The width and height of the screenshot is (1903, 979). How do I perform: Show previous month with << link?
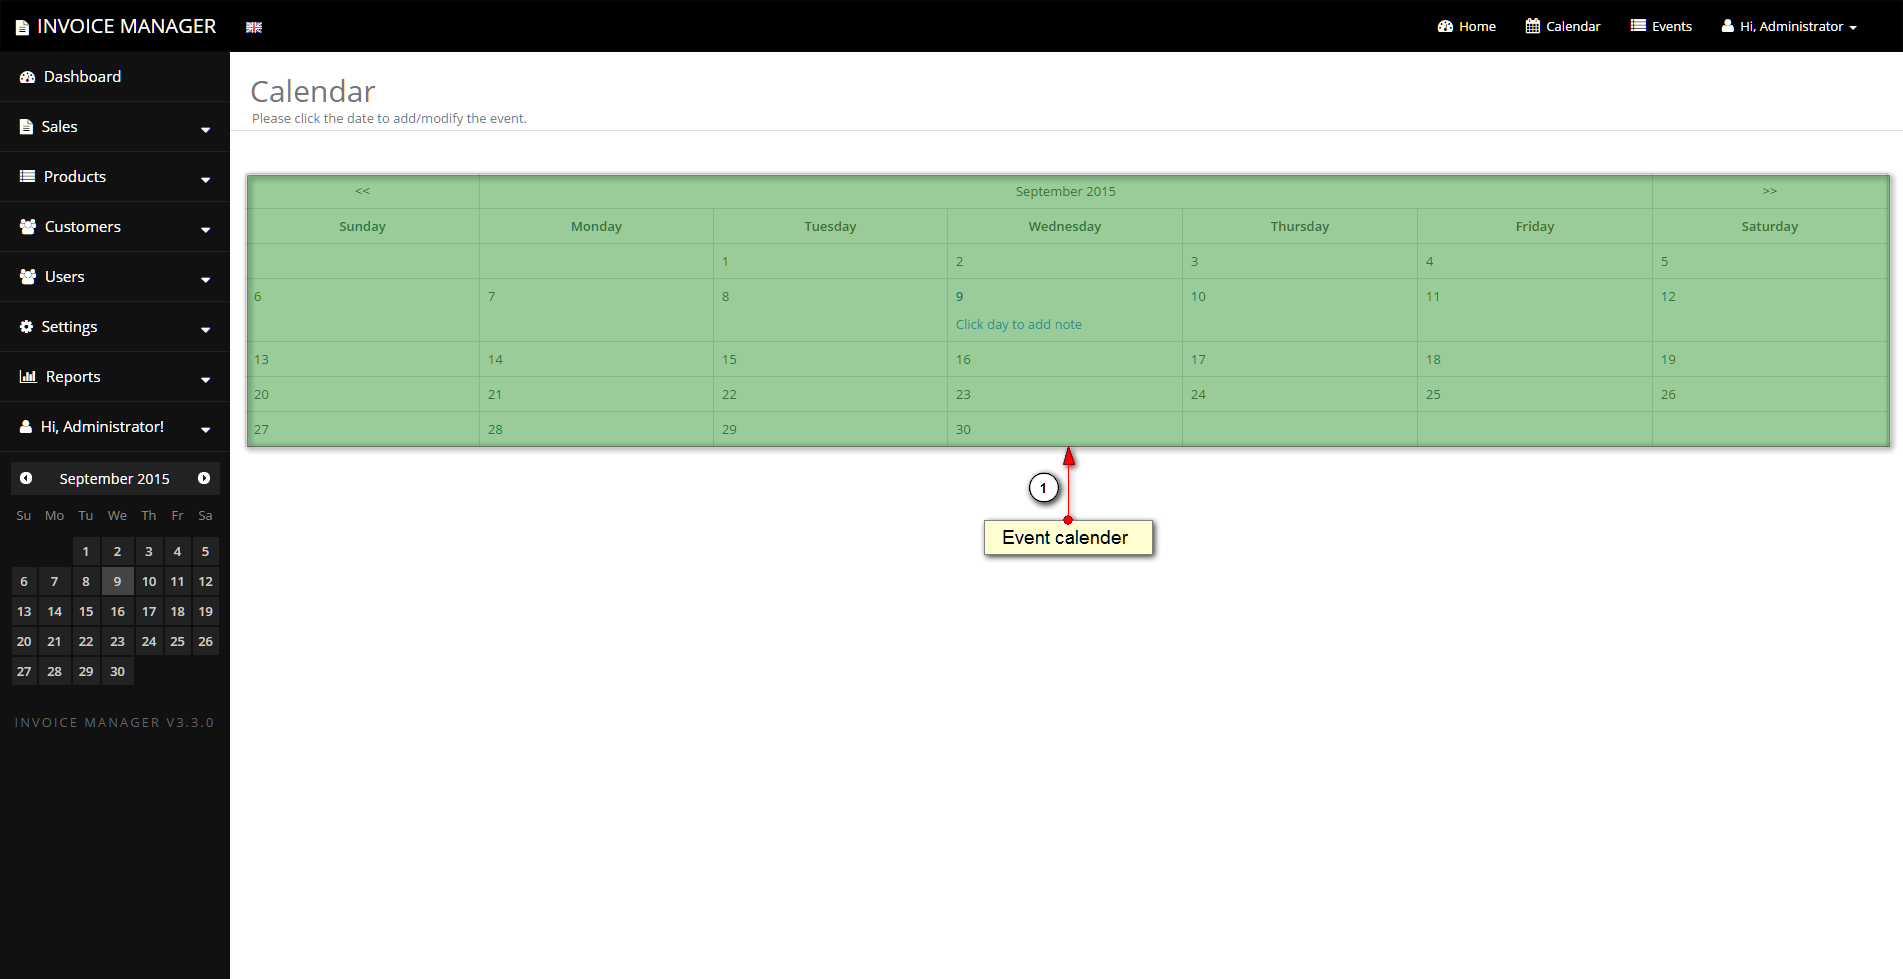point(362,191)
